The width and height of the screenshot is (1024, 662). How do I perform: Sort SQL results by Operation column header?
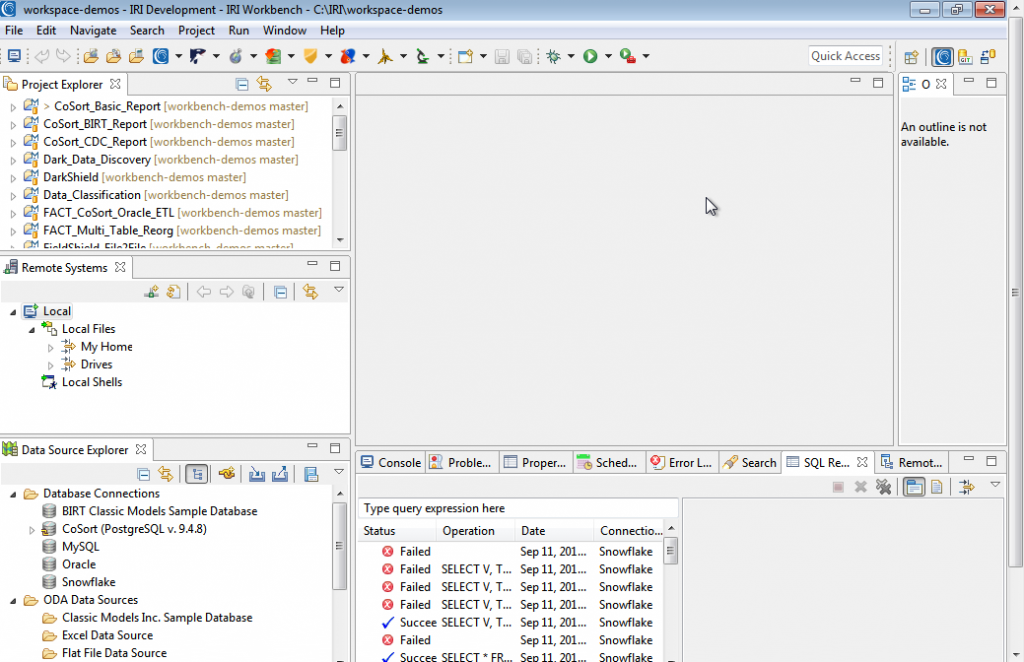[x=475, y=531]
